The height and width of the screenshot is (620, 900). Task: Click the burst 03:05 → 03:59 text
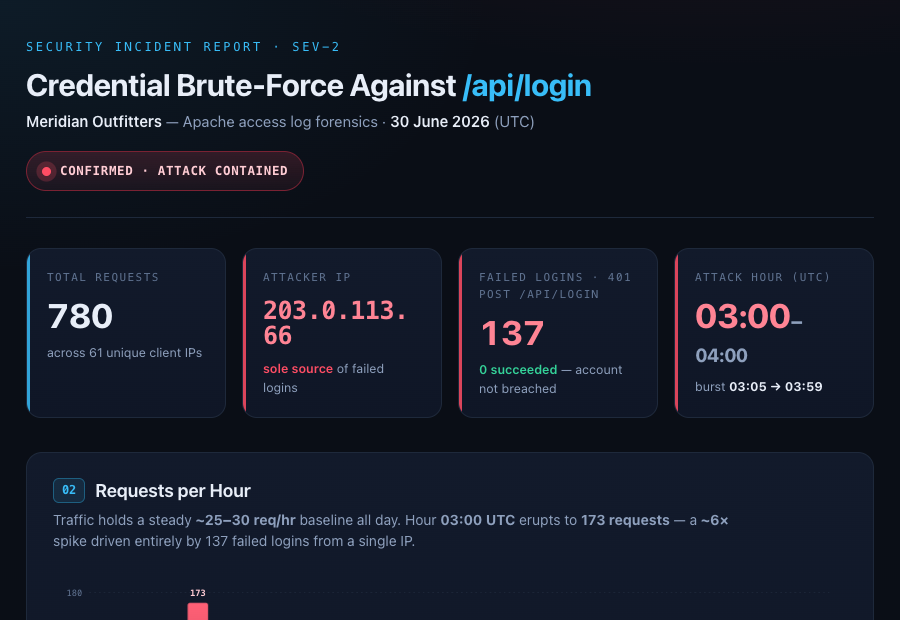click(759, 386)
